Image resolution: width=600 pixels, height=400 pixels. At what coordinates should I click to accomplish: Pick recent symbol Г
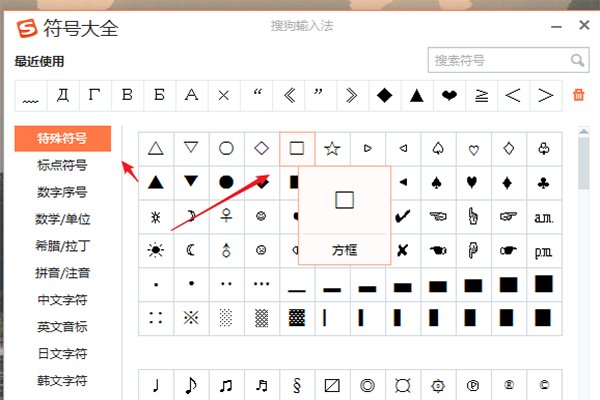[x=95, y=95]
